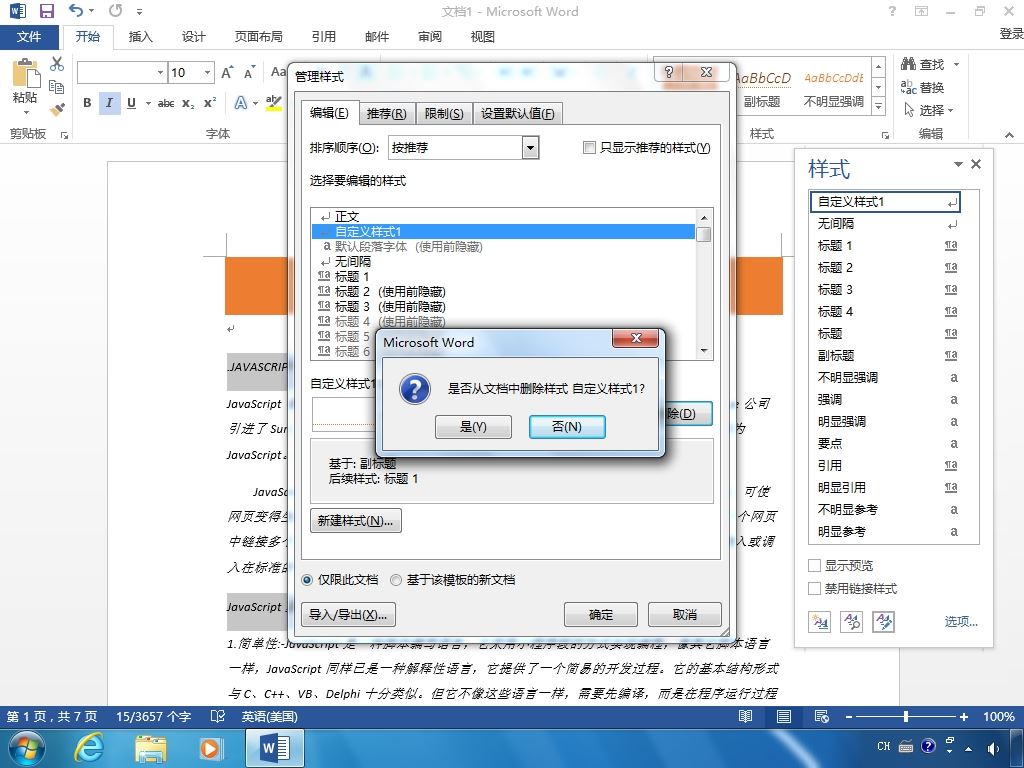1024x768 pixels.
Task: Open Windows Explorer folder on taskbar
Action: click(151, 748)
